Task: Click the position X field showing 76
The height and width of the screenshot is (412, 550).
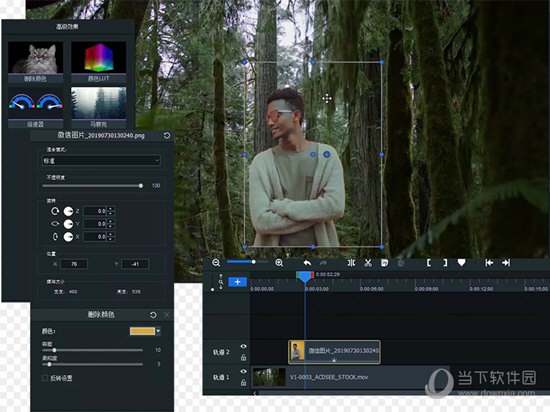Action: [74, 264]
